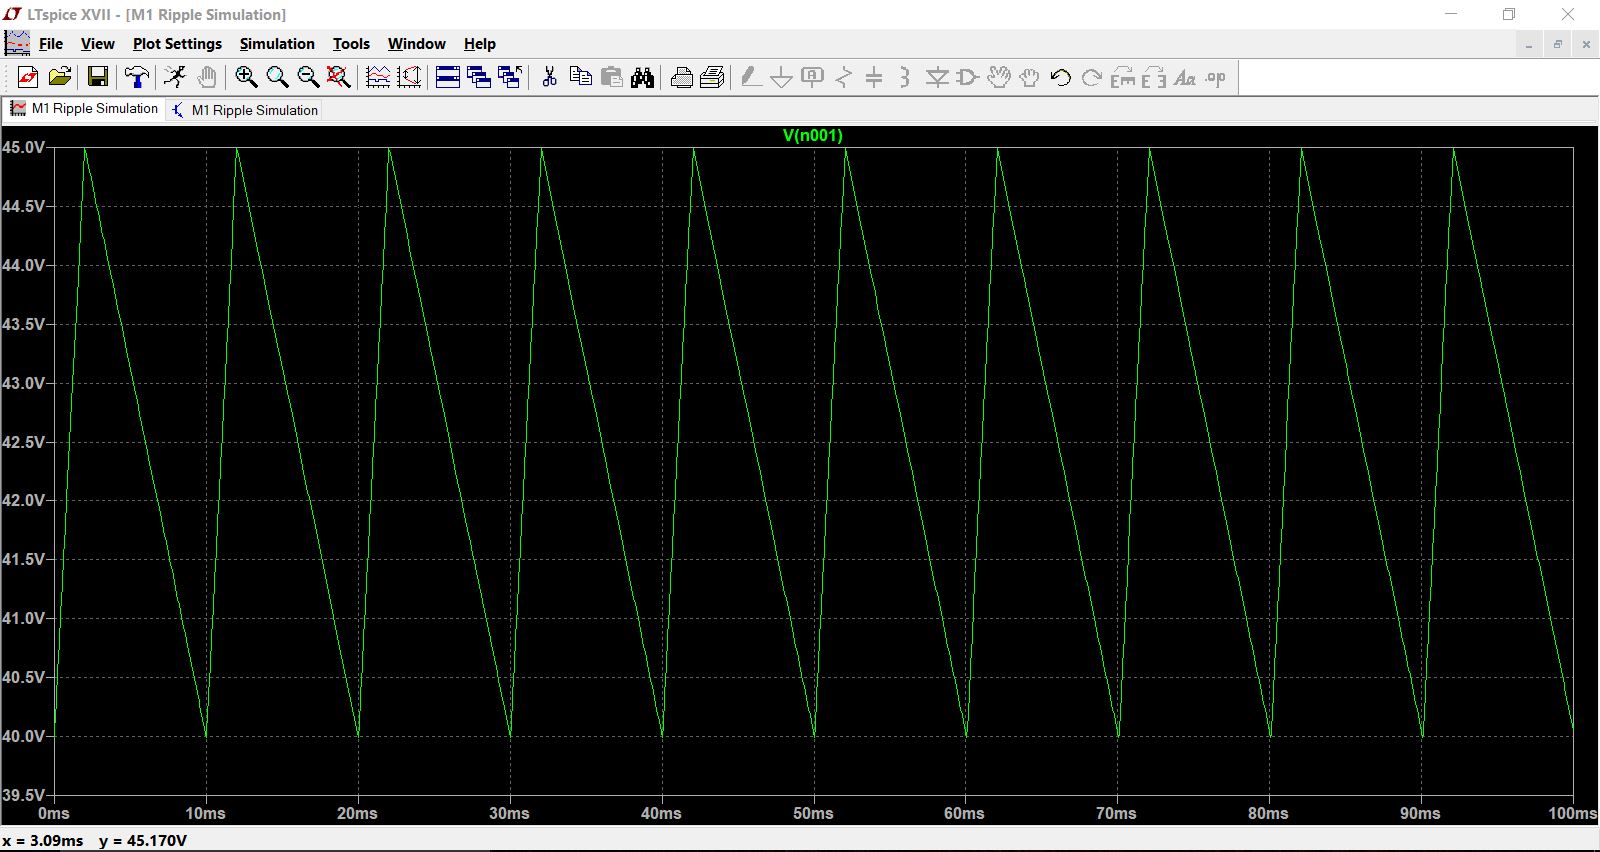The image size is (1600, 852).
Task: Click the 100ms horizontal axis label
Action: (x=1573, y=813)
